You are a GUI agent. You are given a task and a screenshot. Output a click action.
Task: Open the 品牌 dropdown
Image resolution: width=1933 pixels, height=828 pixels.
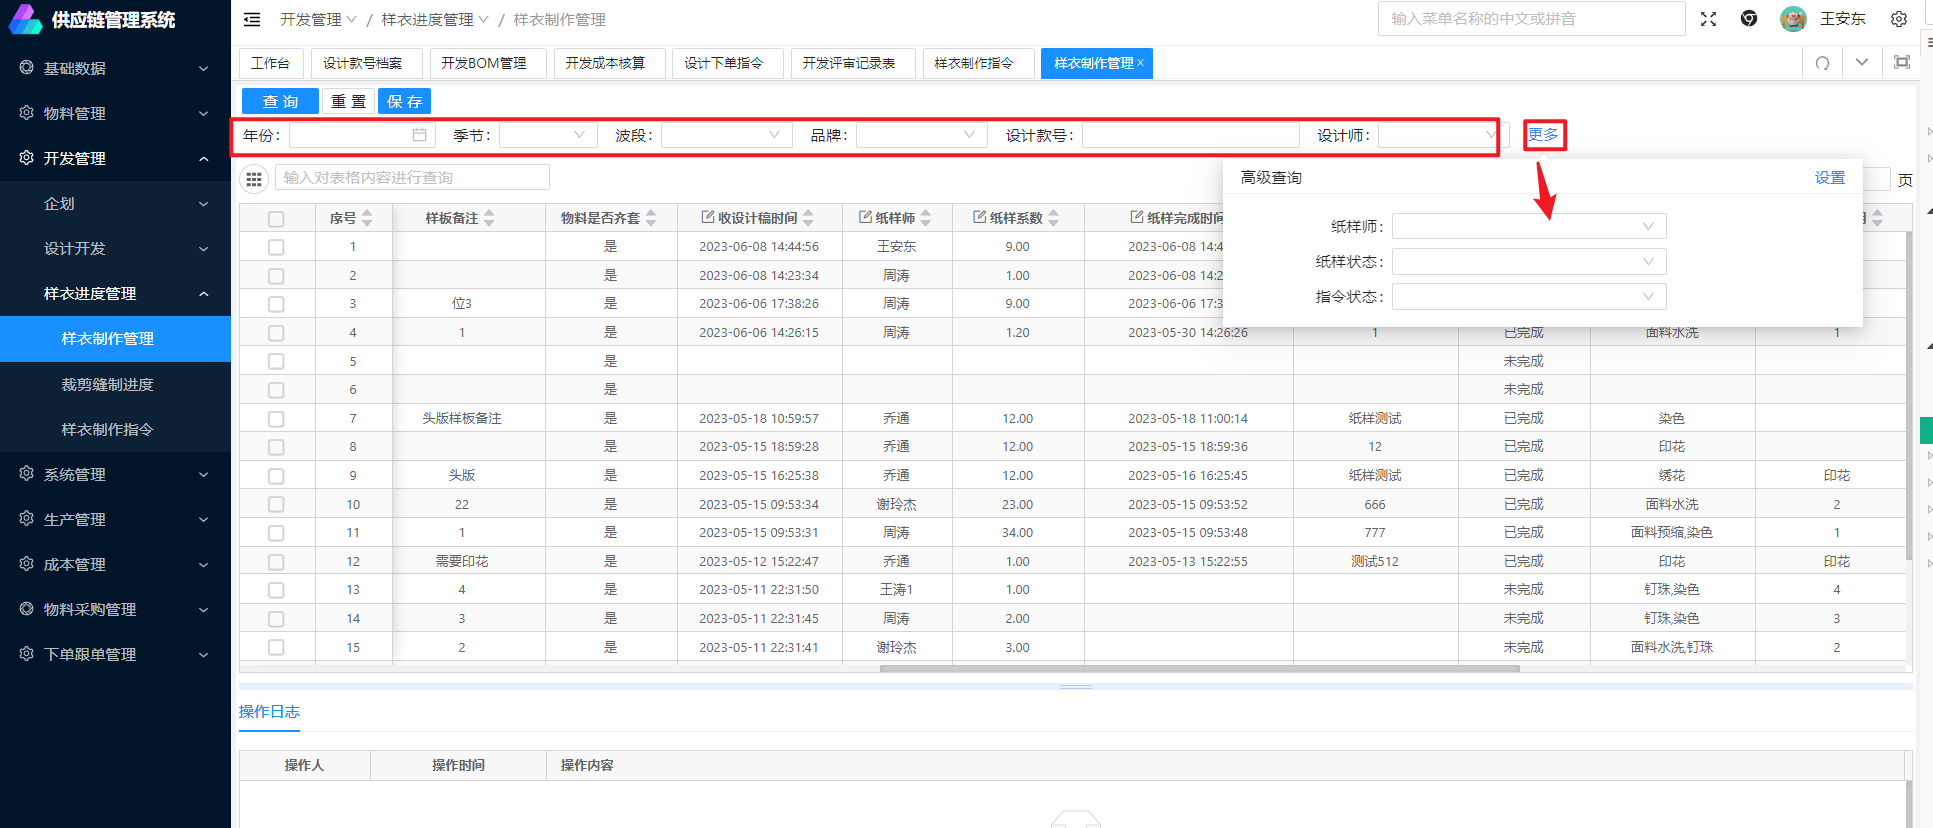pyautogui.click(x=920, y=135)
